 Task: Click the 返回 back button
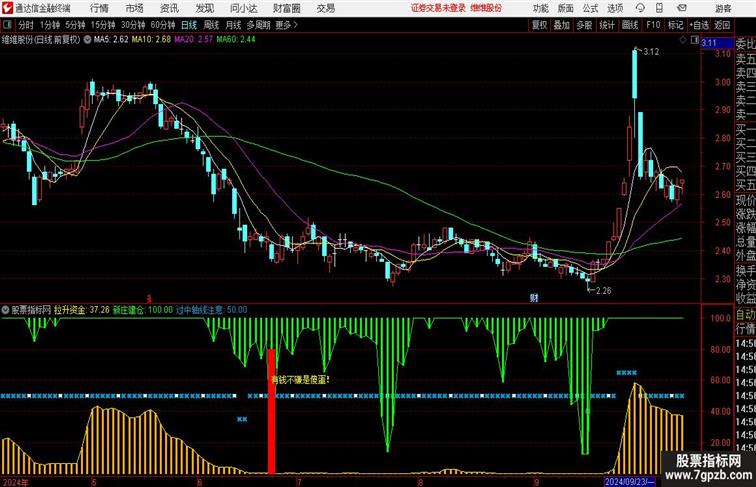point(722,25)
